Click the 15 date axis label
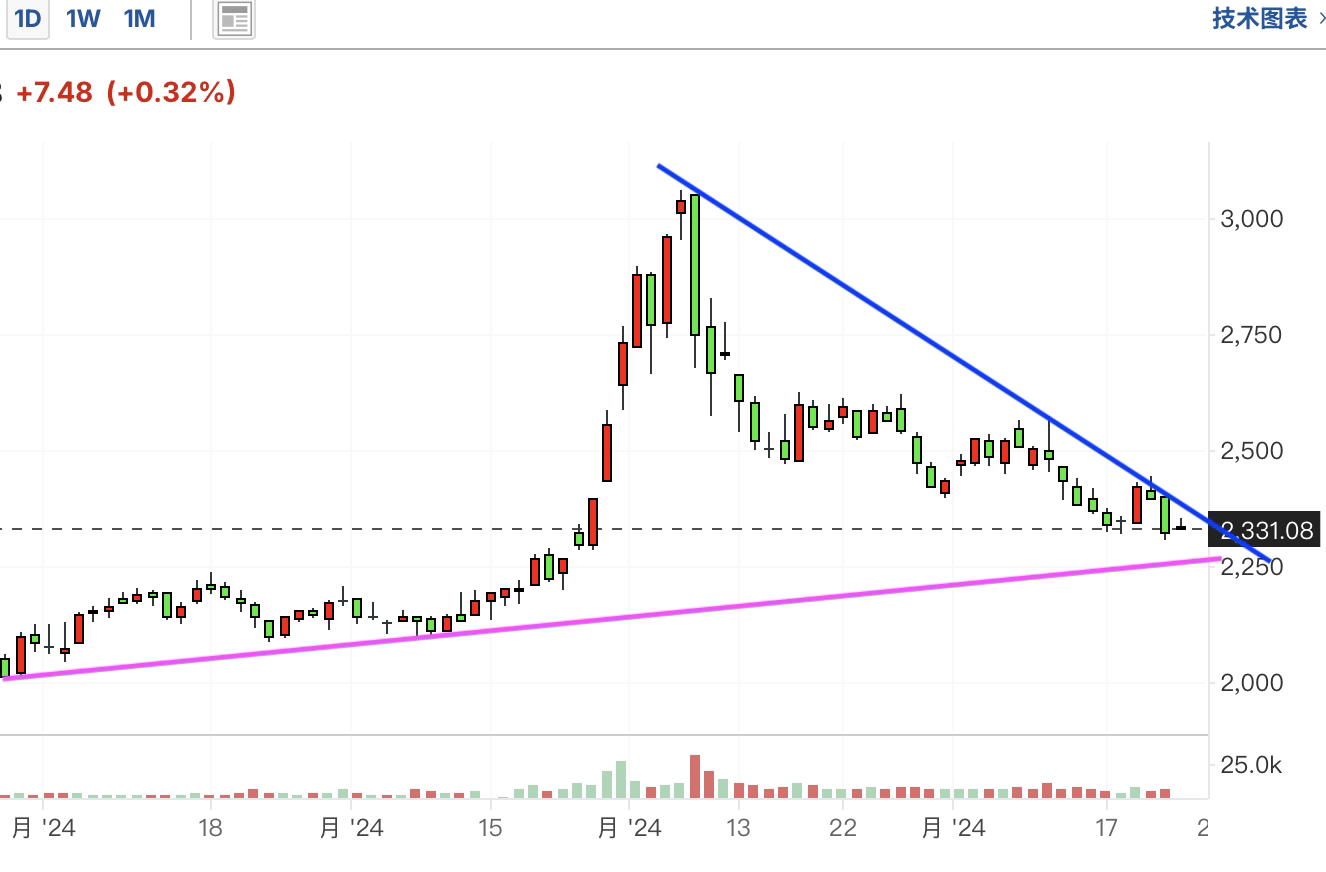 (489, 828)
